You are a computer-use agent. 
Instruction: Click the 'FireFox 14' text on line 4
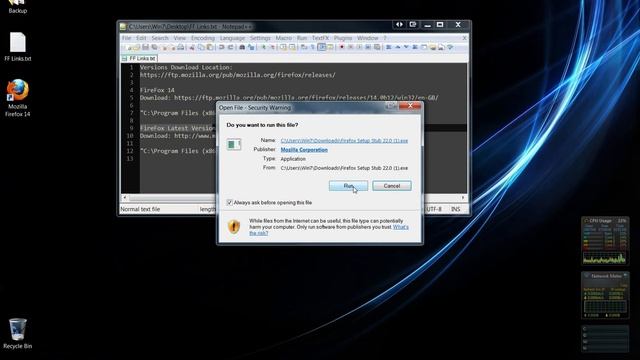tap(157, 90)
